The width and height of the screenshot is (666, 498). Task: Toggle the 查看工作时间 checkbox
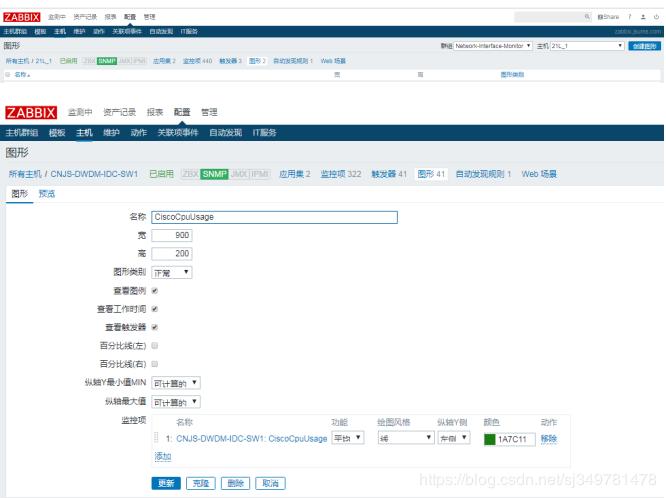[155, 309]
